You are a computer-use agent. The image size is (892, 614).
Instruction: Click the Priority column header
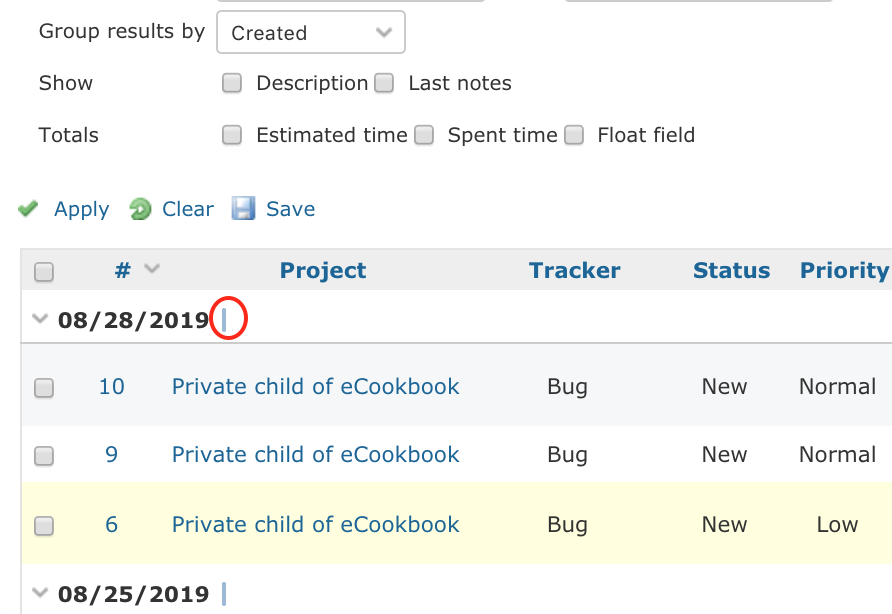click(844, 270)
